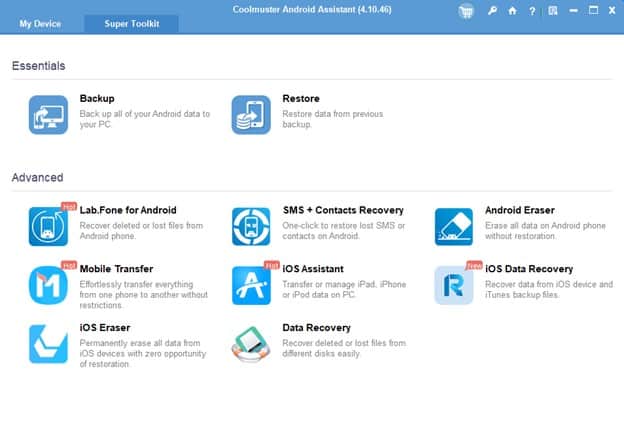The image size is (624, 429).
Task: Open the iOS Data Recovery icon
Action: pyautogui.click(x=454, y=285)
